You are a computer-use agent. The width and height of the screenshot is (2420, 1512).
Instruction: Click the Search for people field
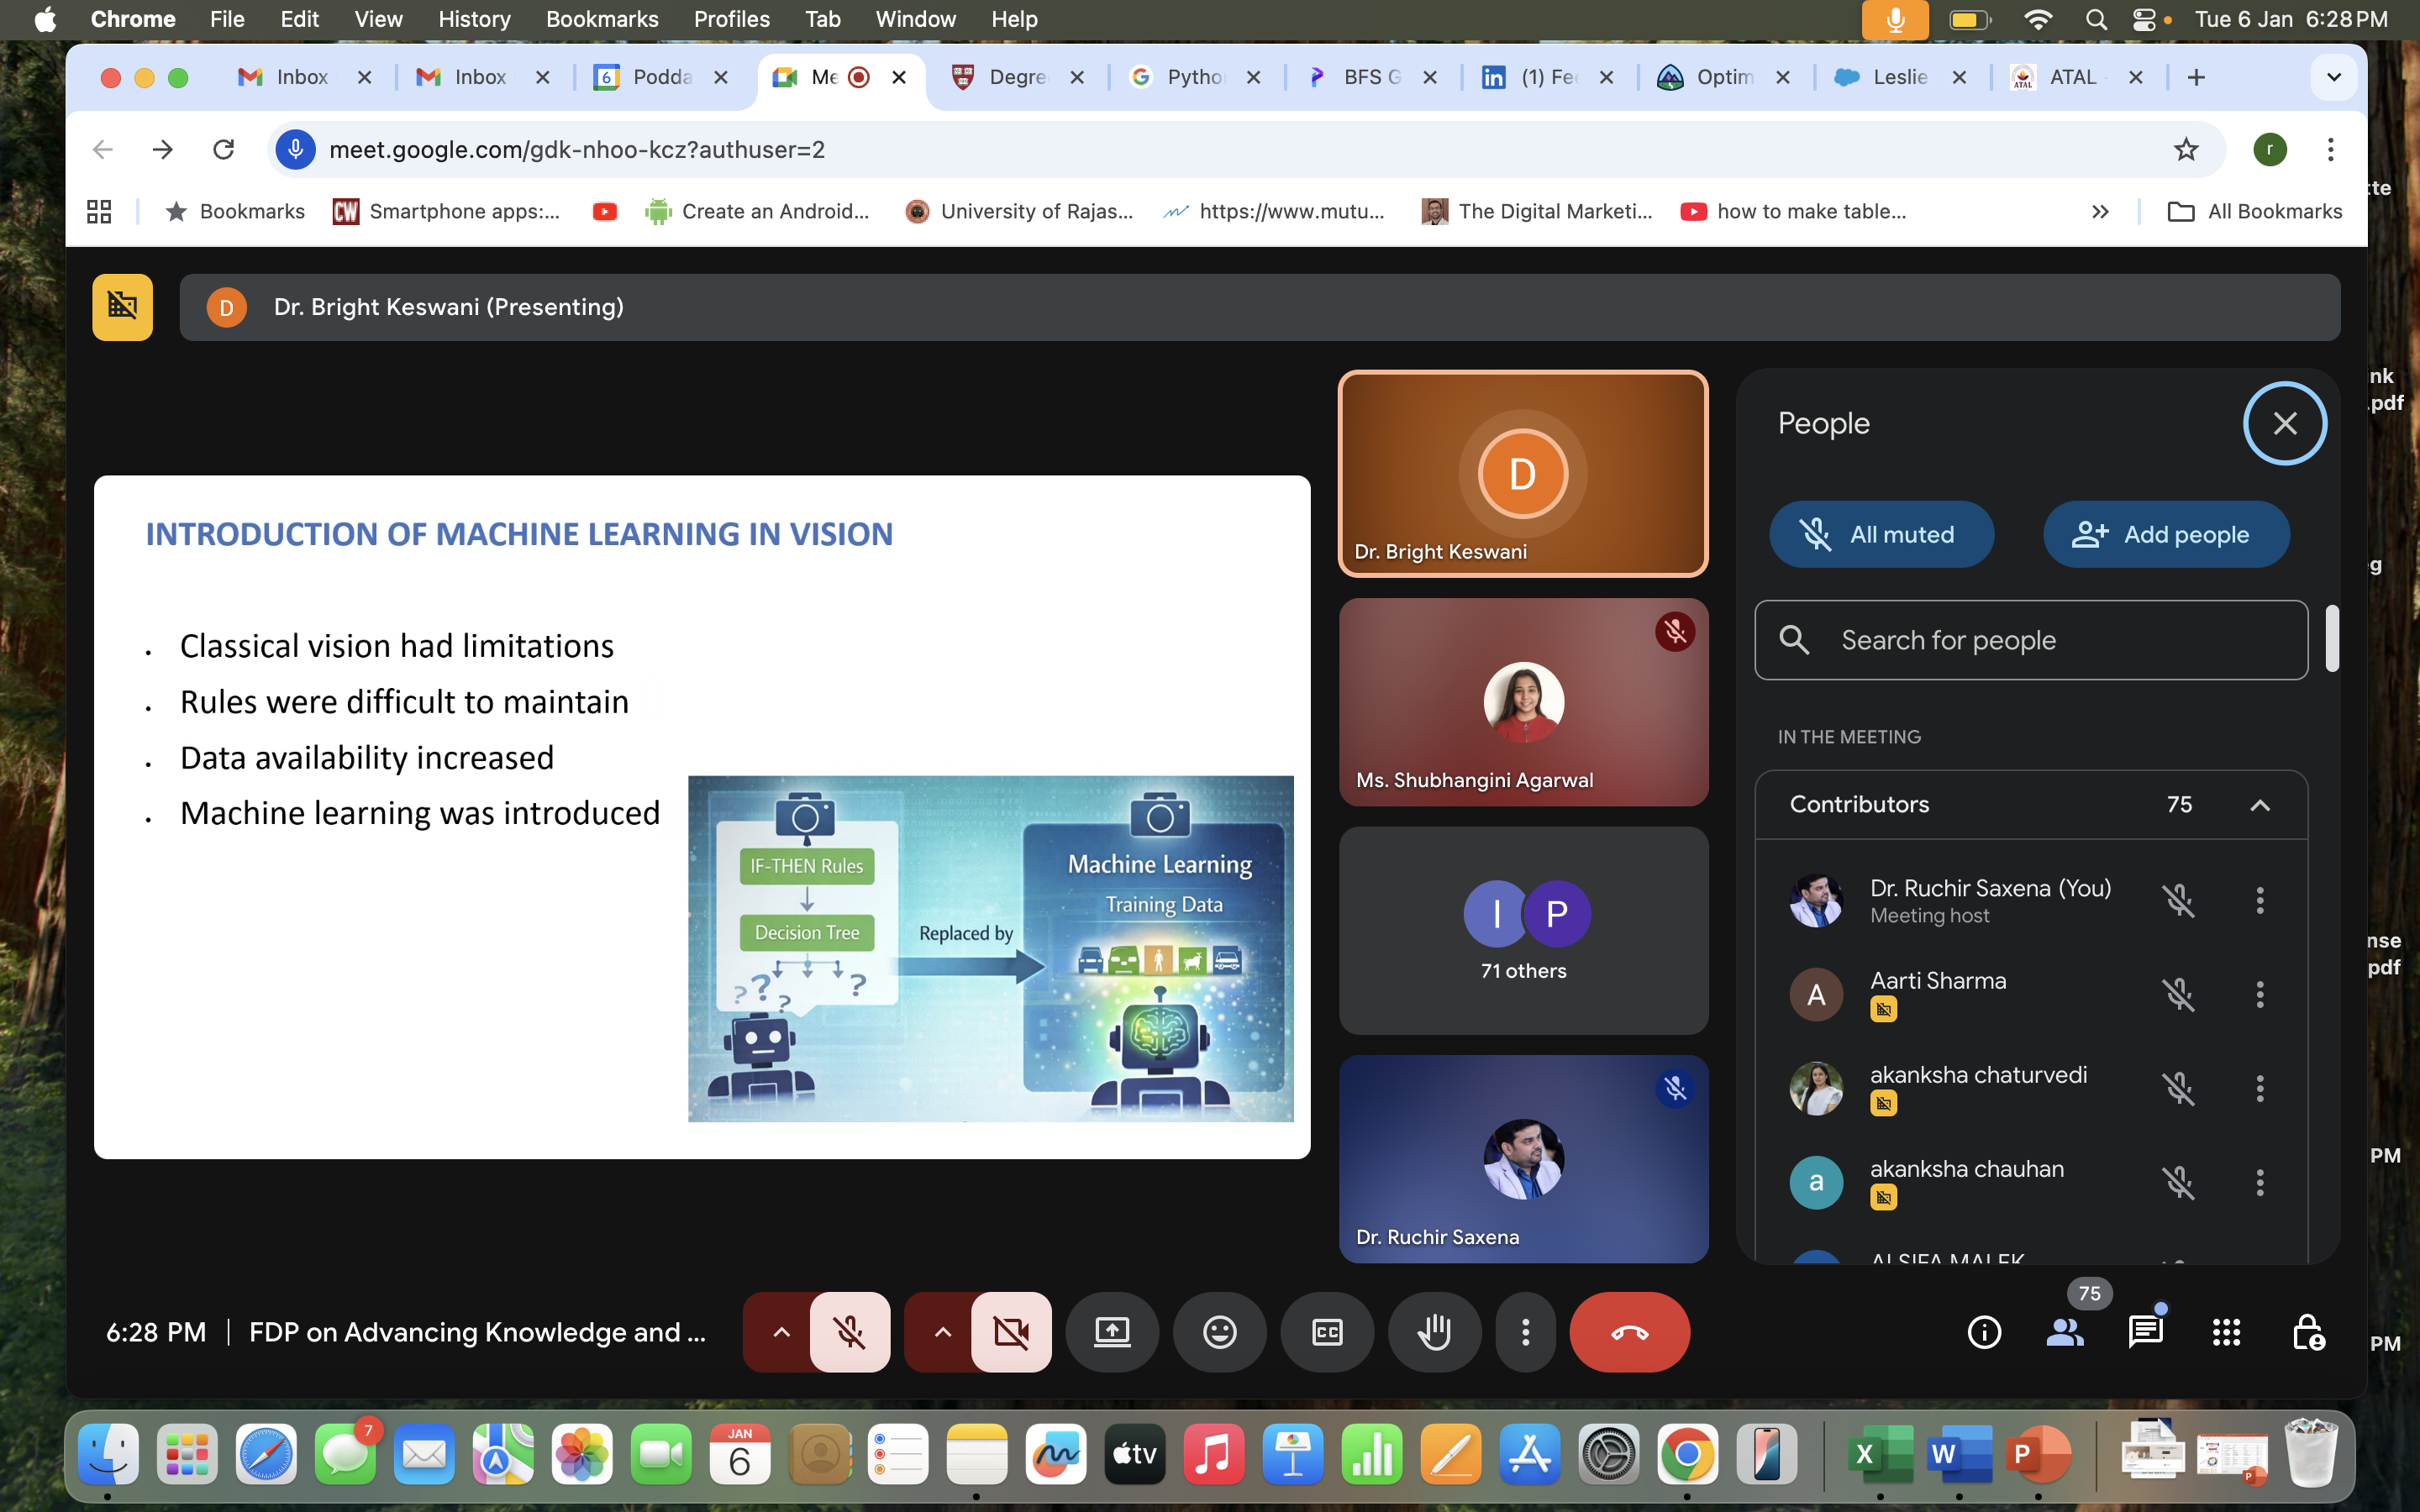coord(2030,640)
